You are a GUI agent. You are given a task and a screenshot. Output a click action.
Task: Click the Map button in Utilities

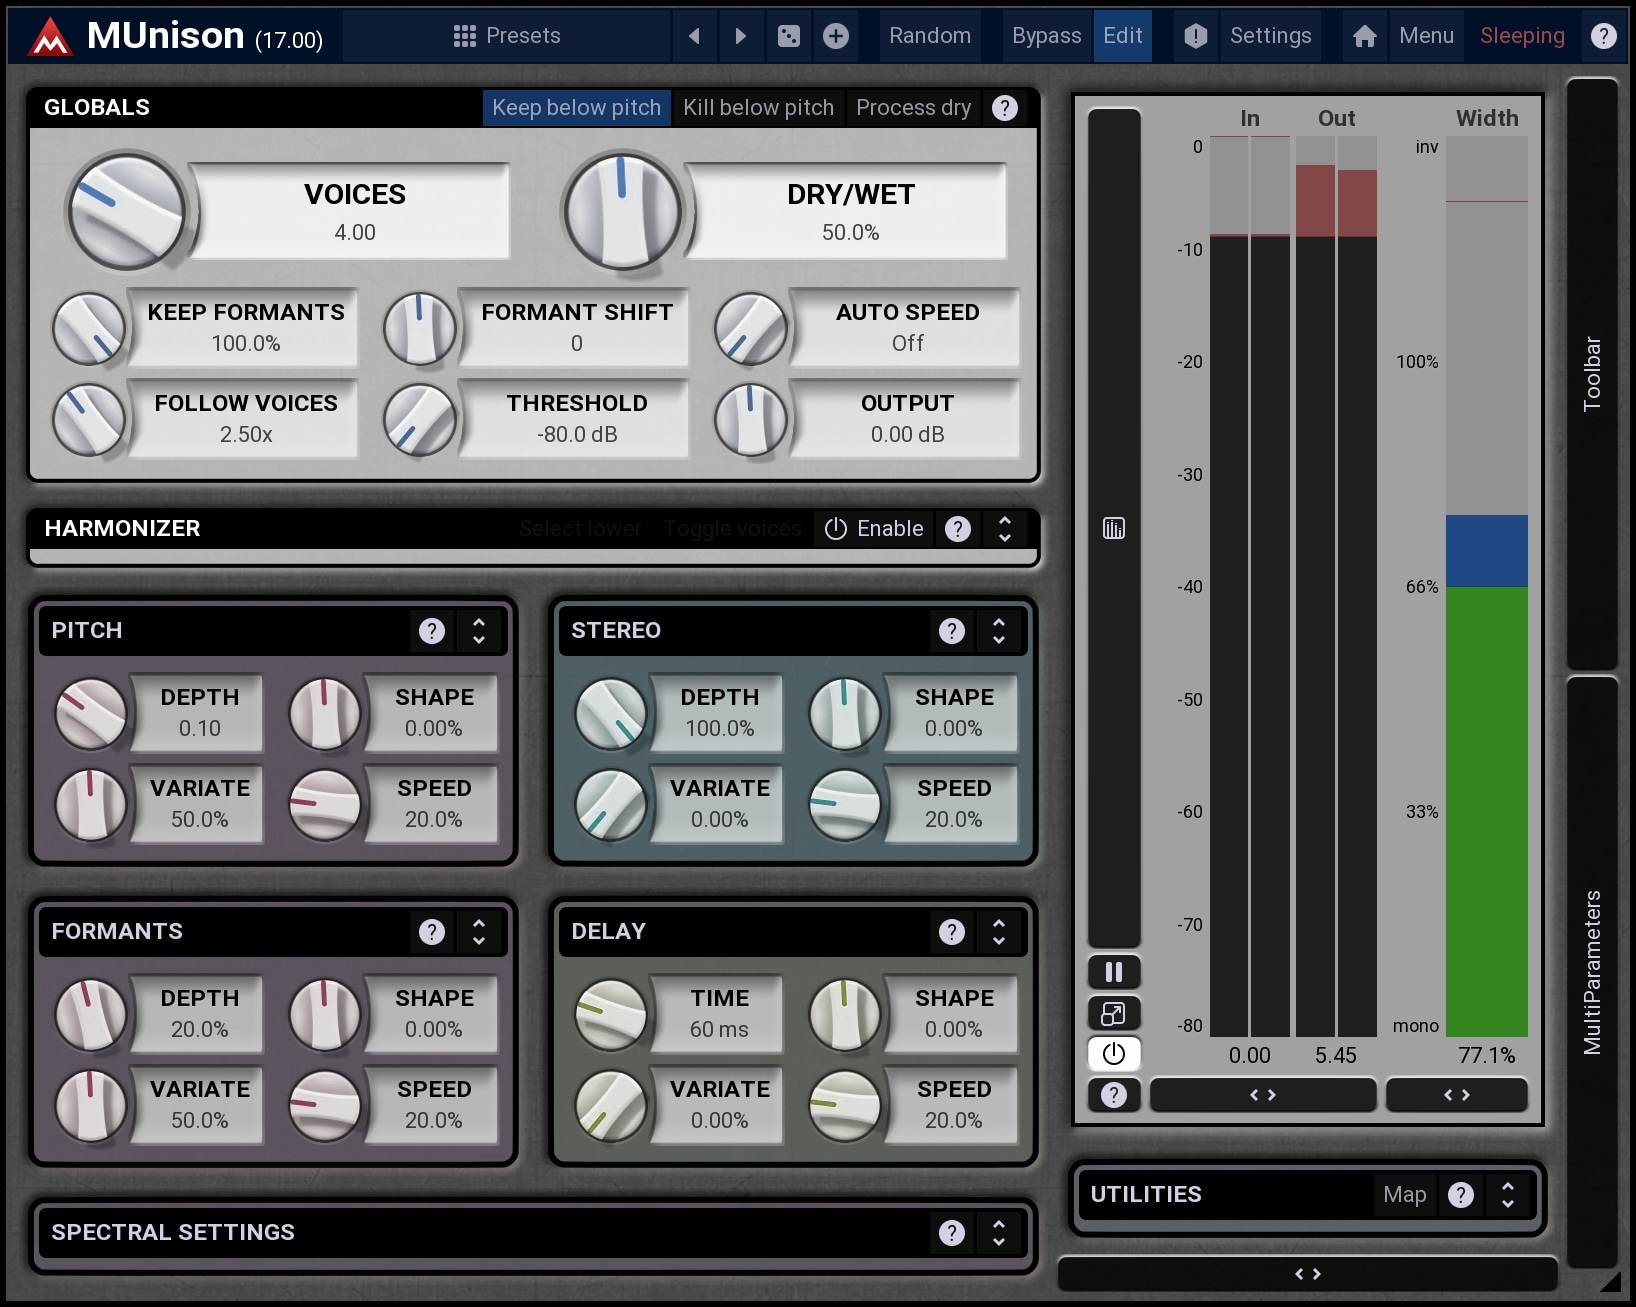(x=1404, y=1195)
